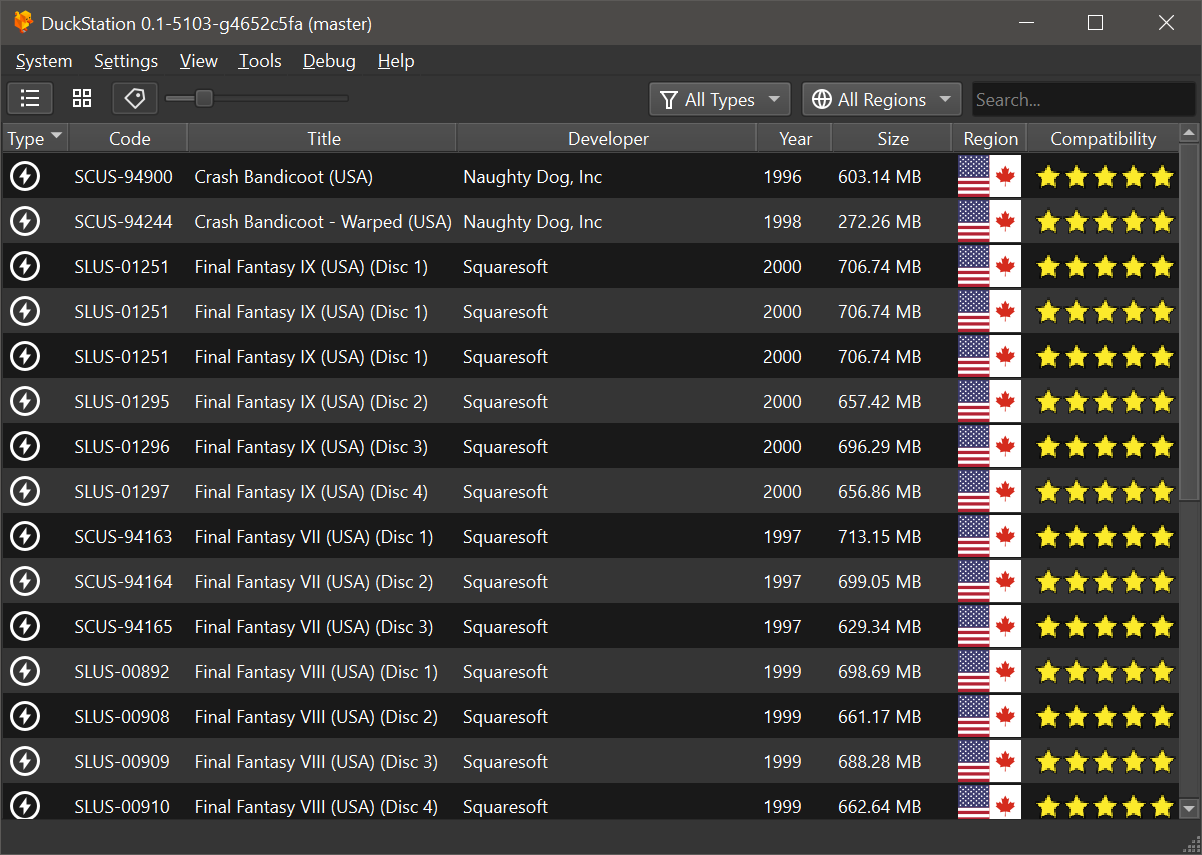Sort games by Title column header

click(x=323, y=139)
